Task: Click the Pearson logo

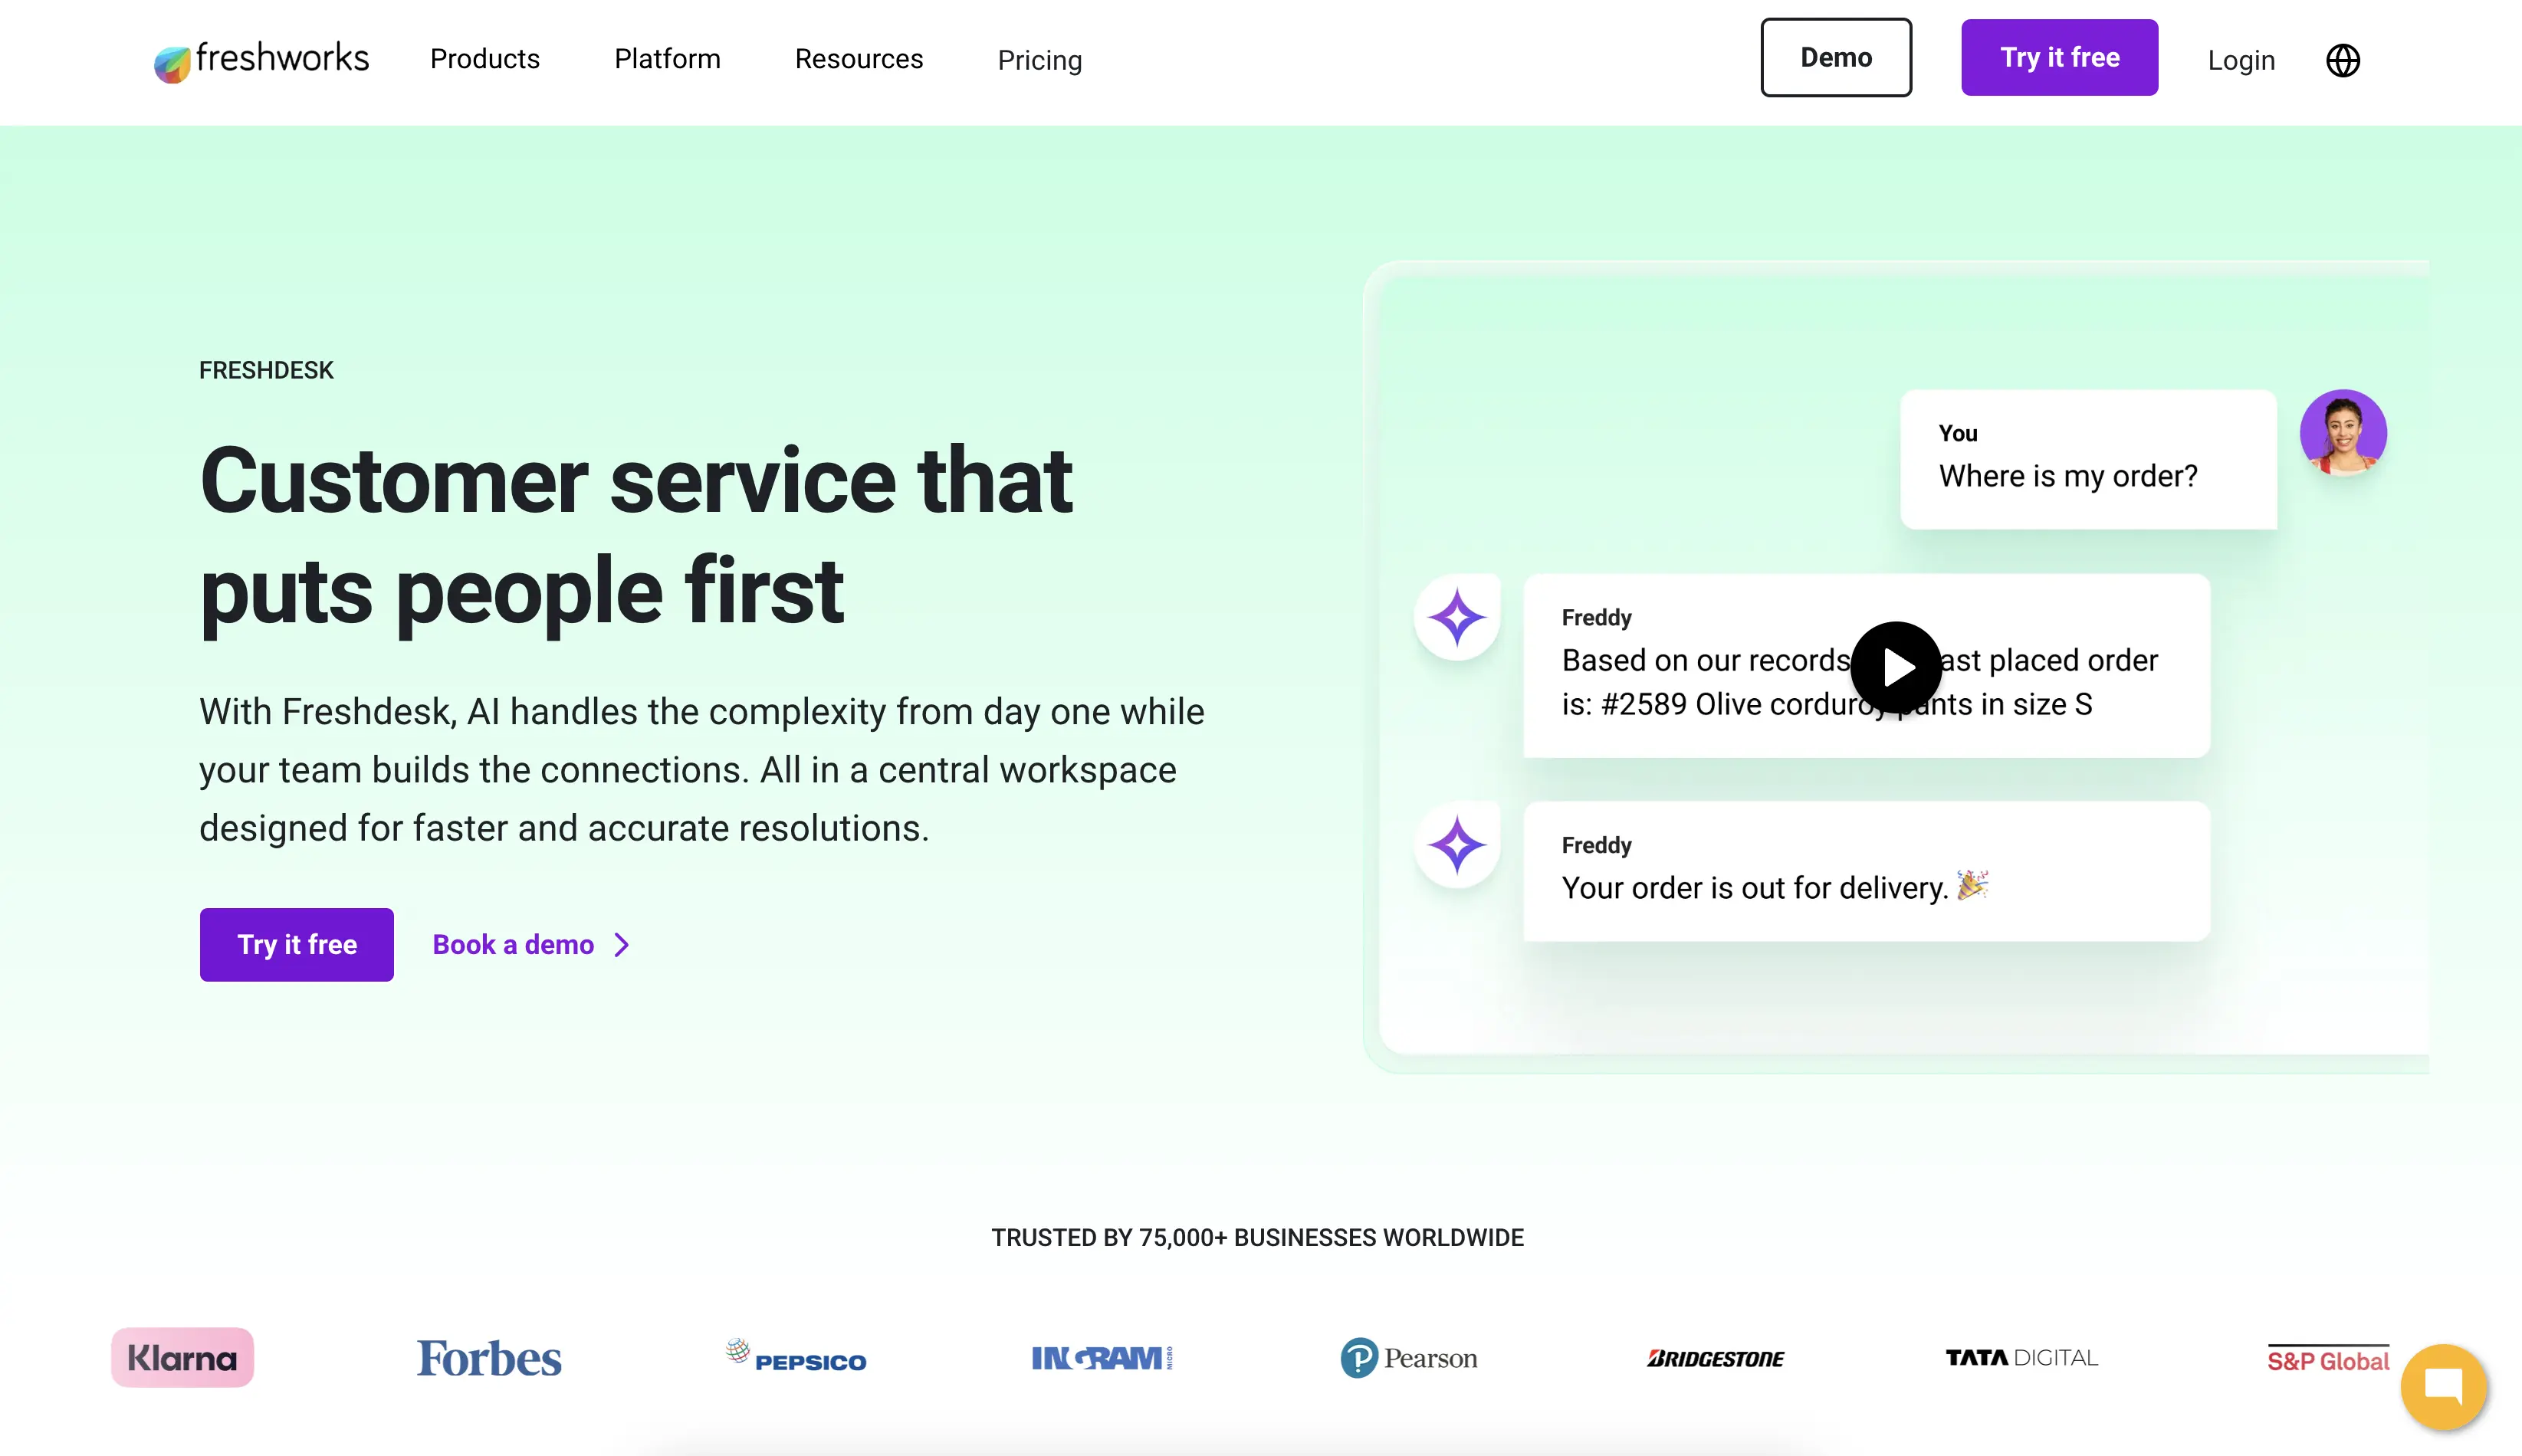Action: tap(1408, 1358)
